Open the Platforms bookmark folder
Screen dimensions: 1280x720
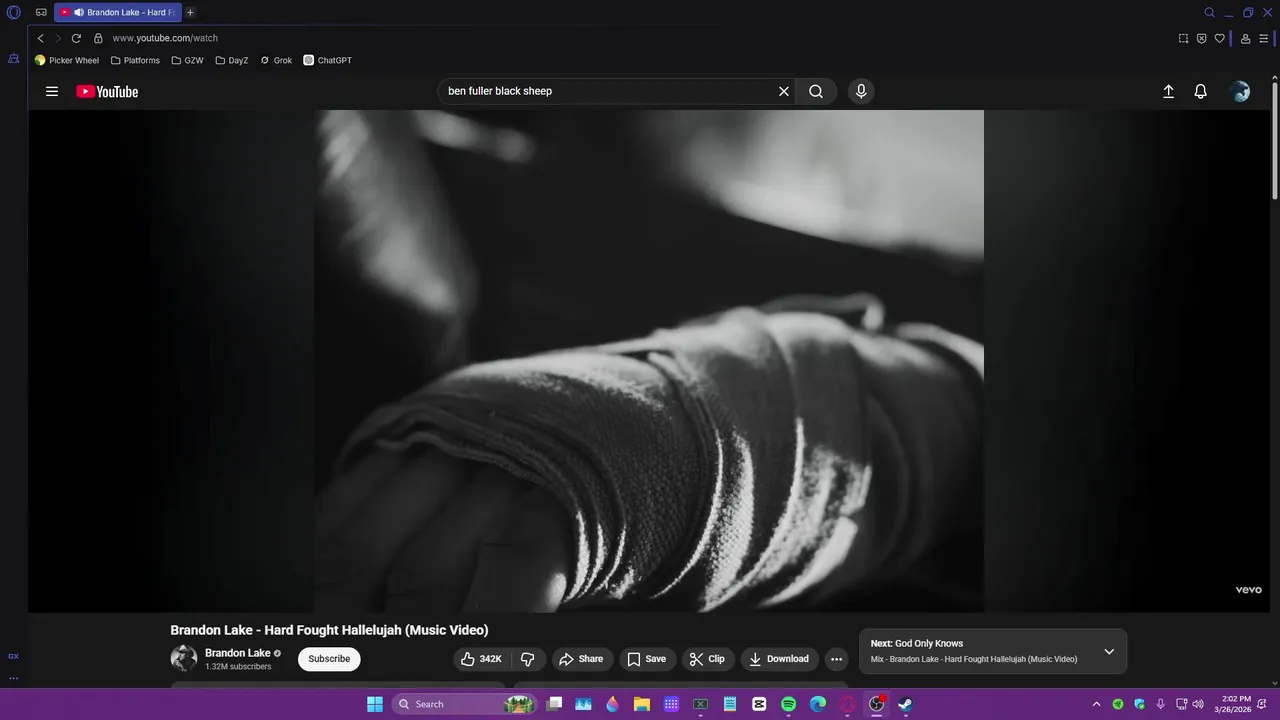(x=135, y=60)
